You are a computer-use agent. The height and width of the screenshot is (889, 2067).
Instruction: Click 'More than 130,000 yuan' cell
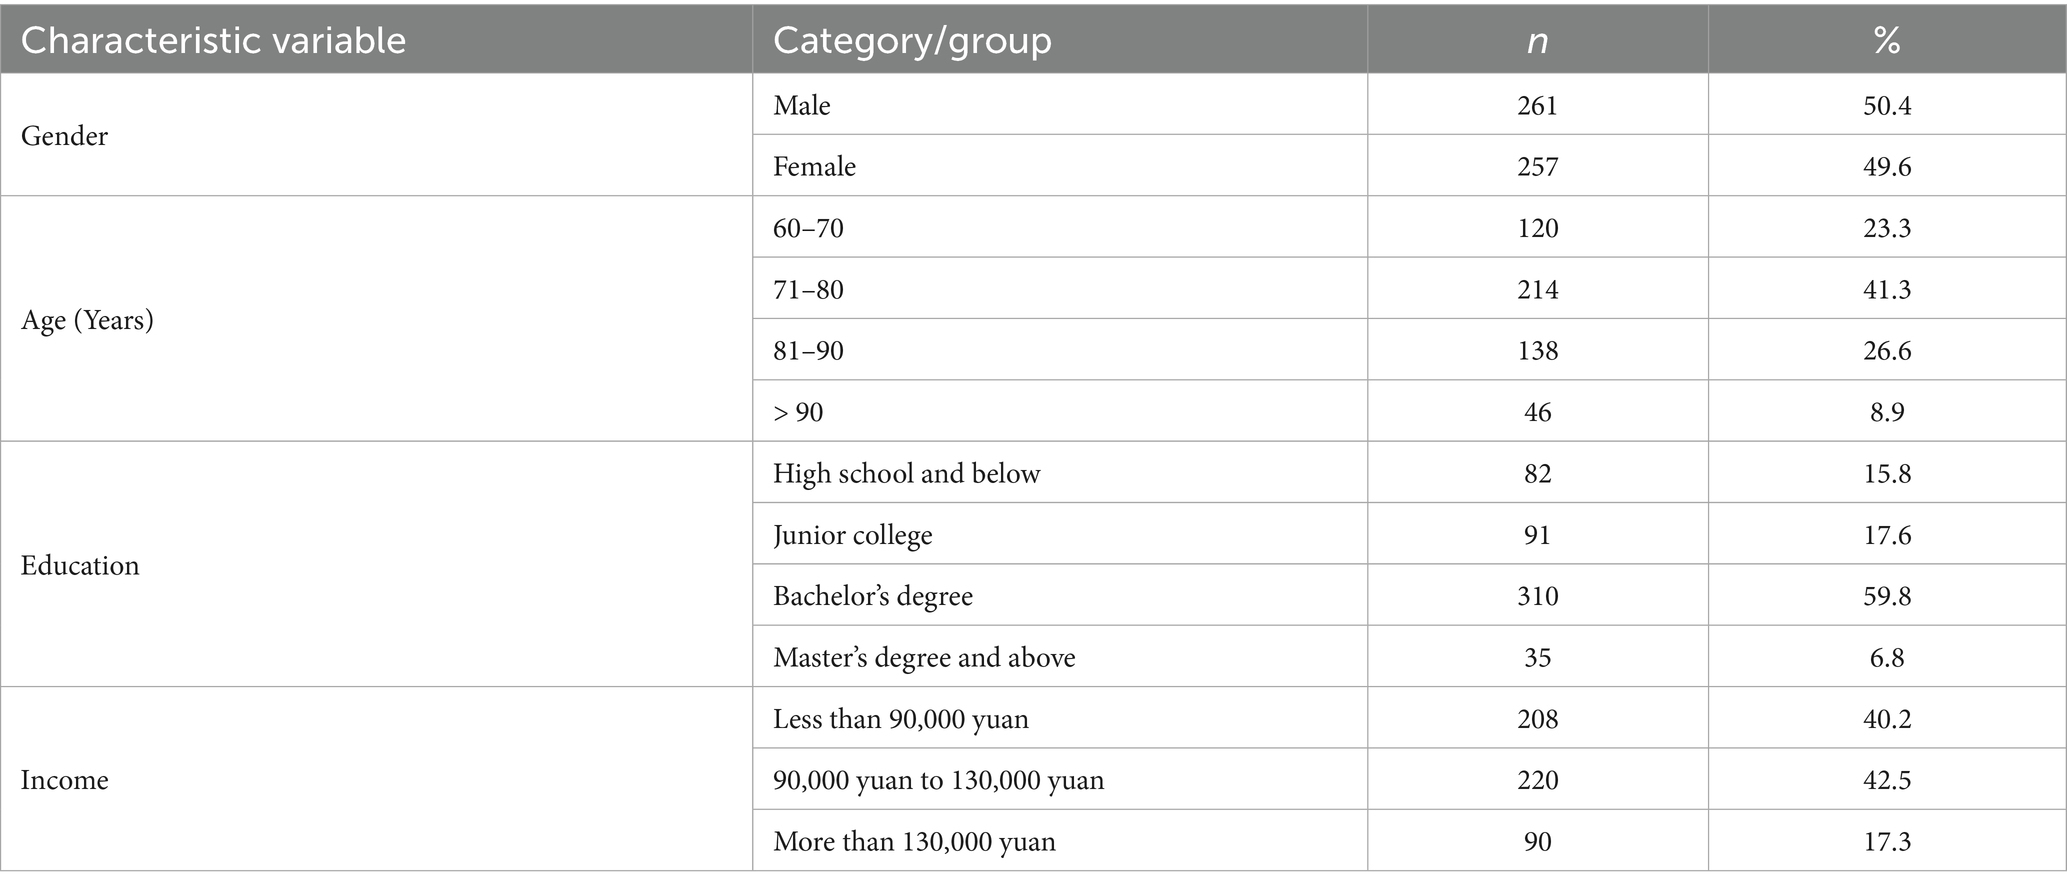(914, 842)
